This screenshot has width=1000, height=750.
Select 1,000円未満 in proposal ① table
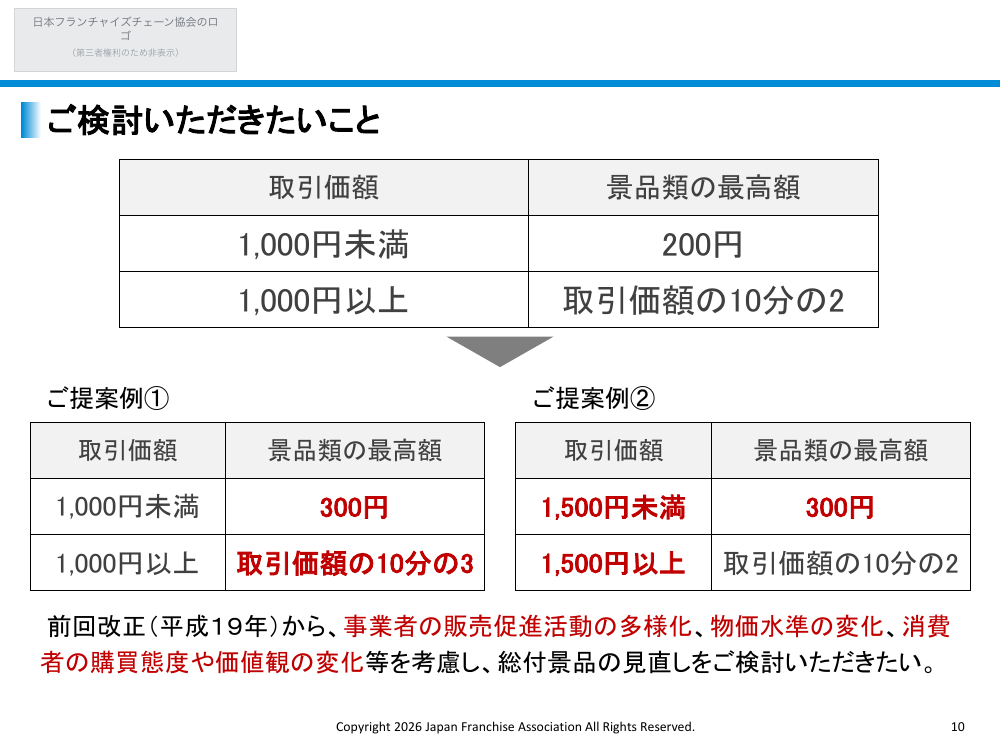(128, 507)
